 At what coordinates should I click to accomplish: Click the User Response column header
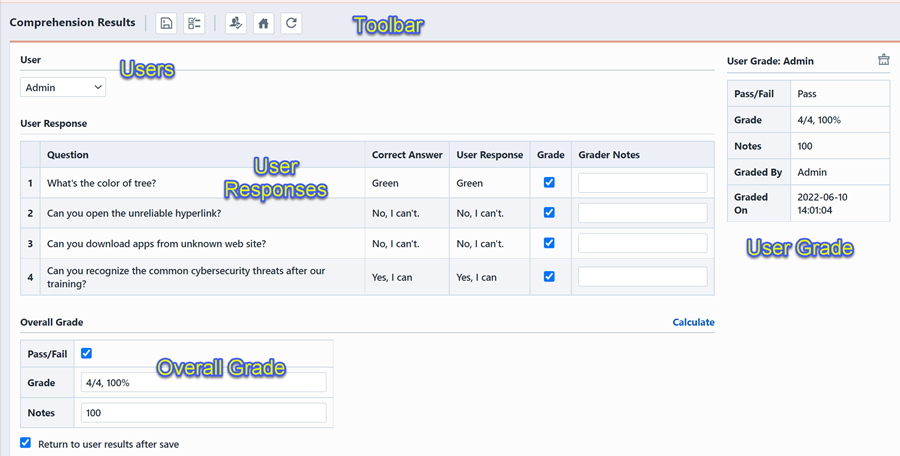click(490, 155)
